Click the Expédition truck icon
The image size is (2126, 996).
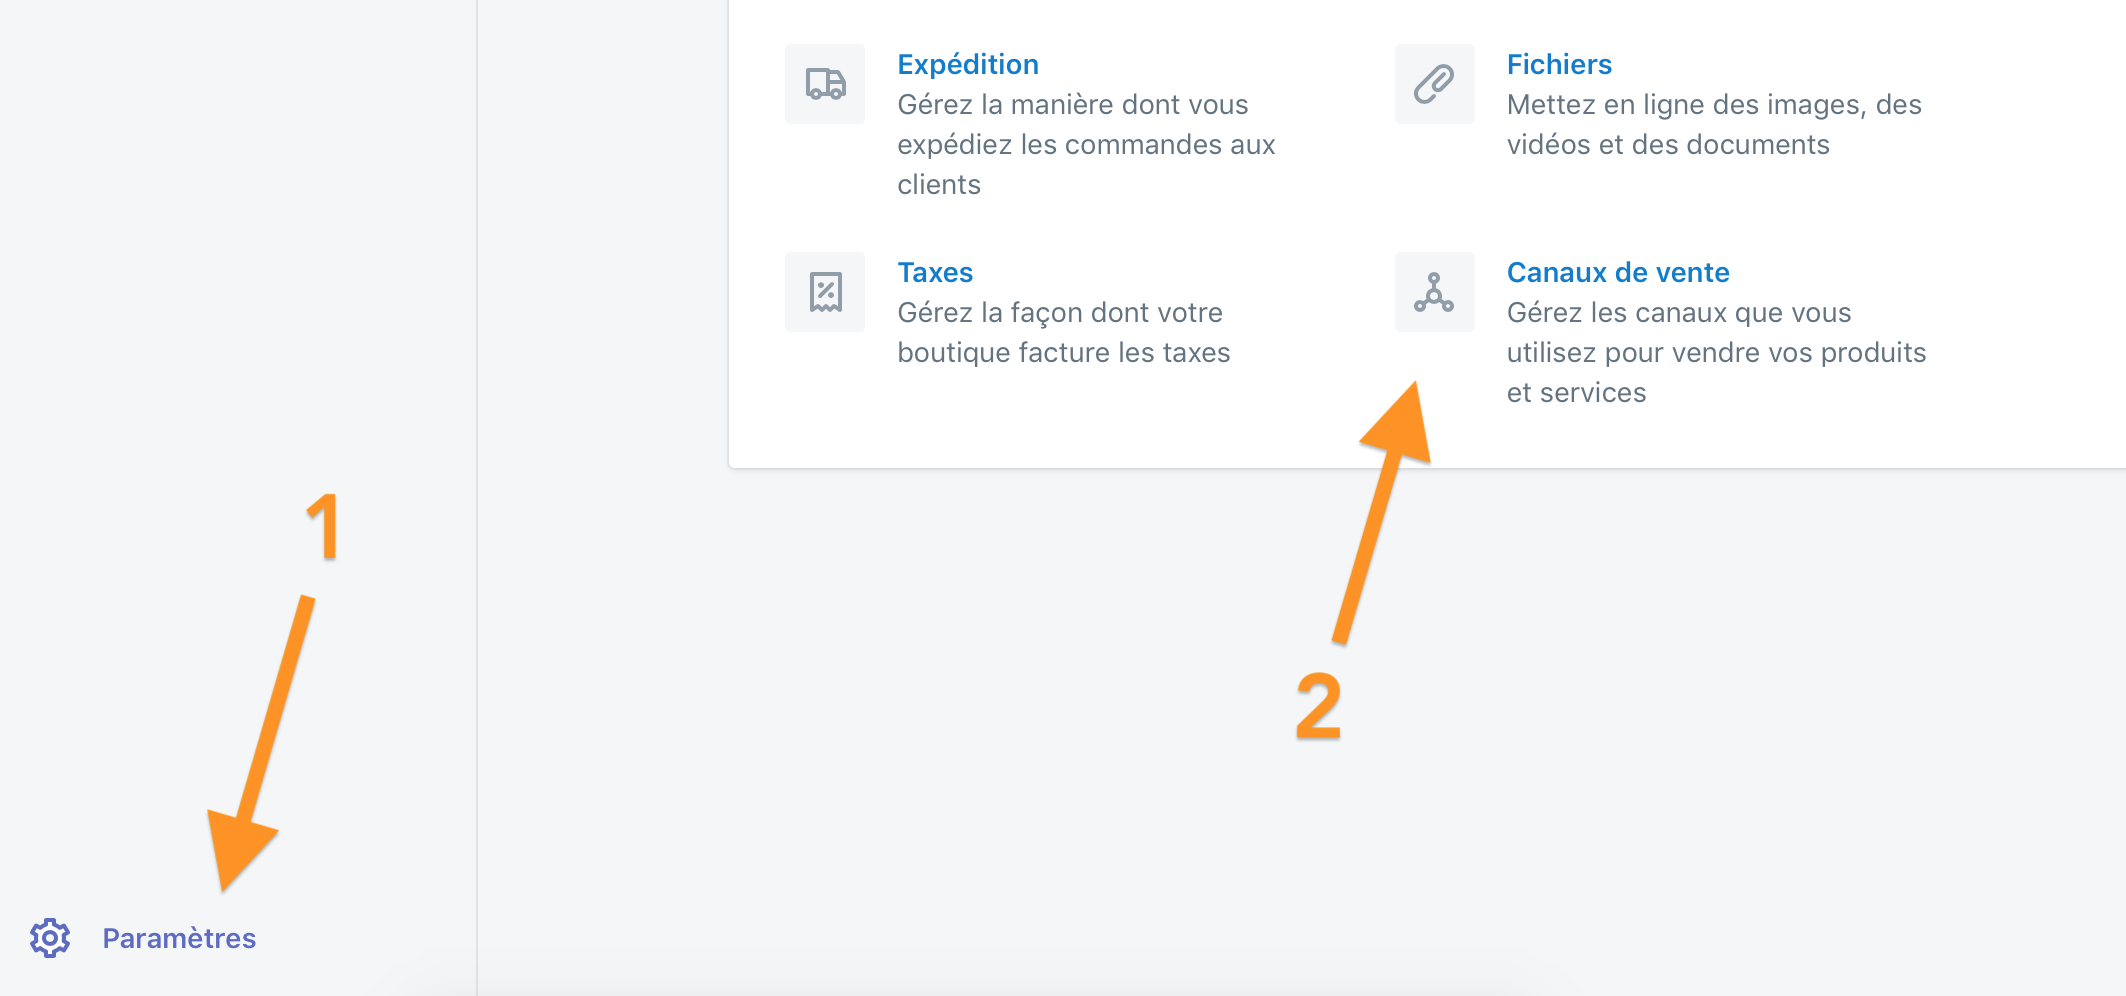[825, 84]
